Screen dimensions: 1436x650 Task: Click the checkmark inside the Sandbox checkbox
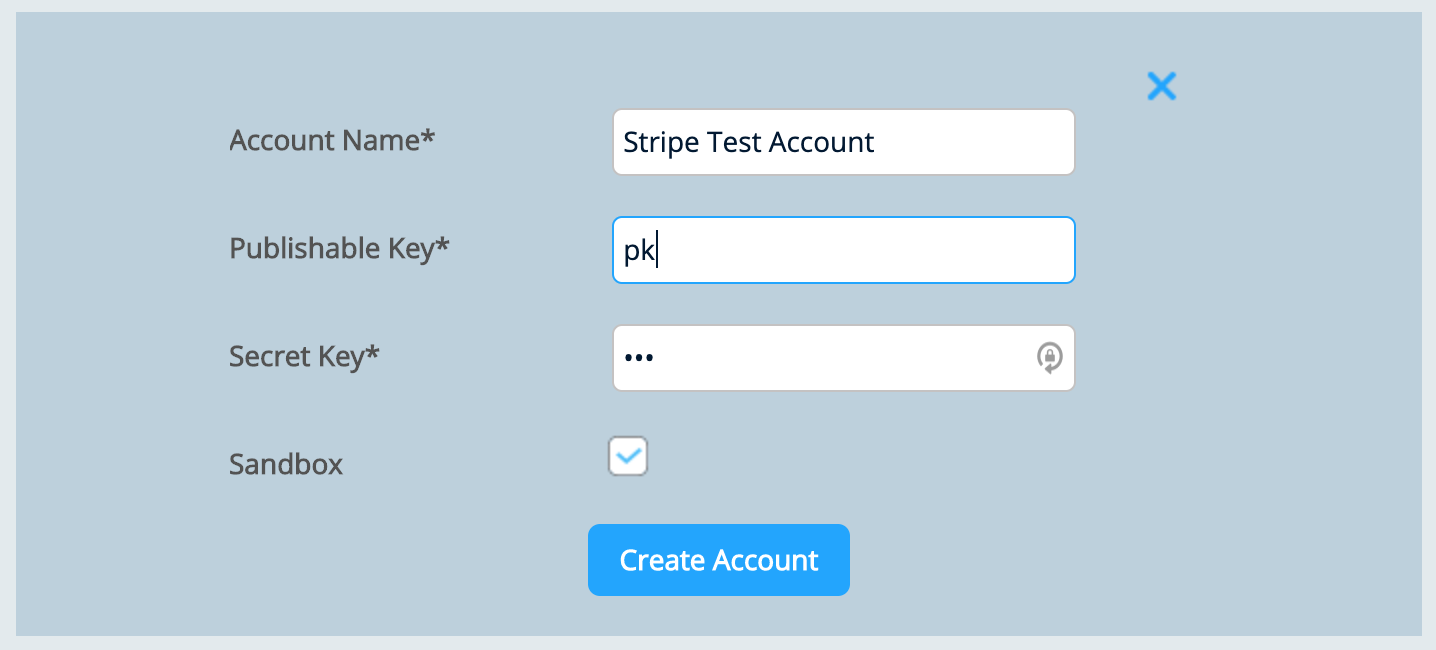click(x=628, y=456)
